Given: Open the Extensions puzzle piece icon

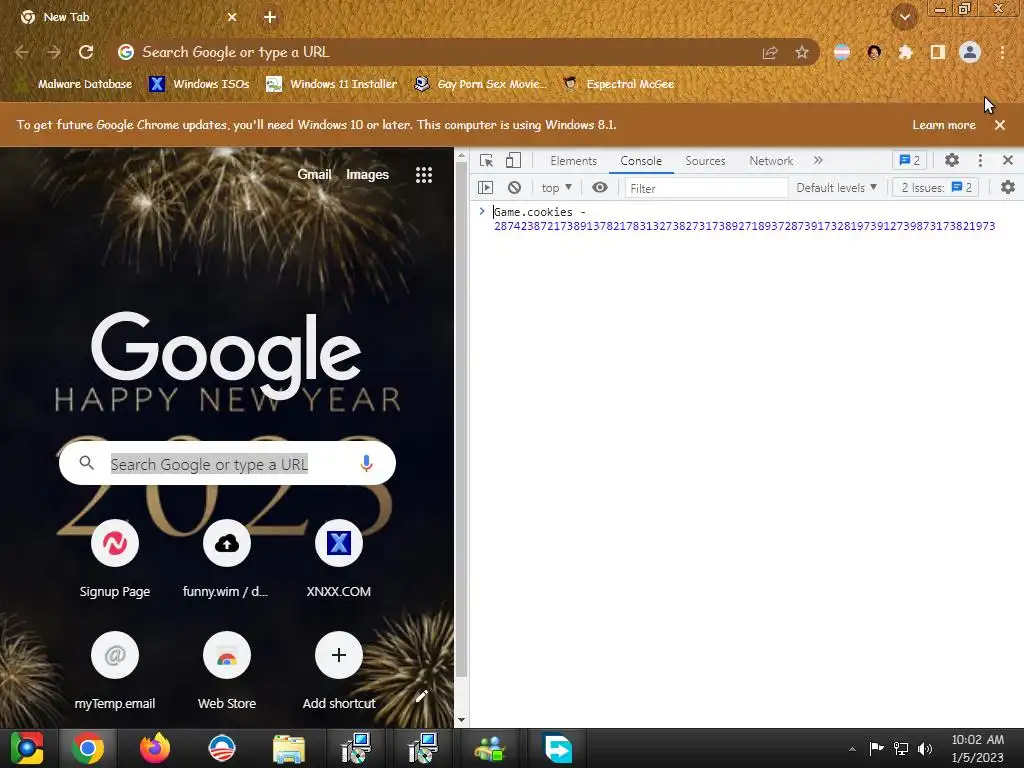Looking at the screenshot, I should 905,52.
